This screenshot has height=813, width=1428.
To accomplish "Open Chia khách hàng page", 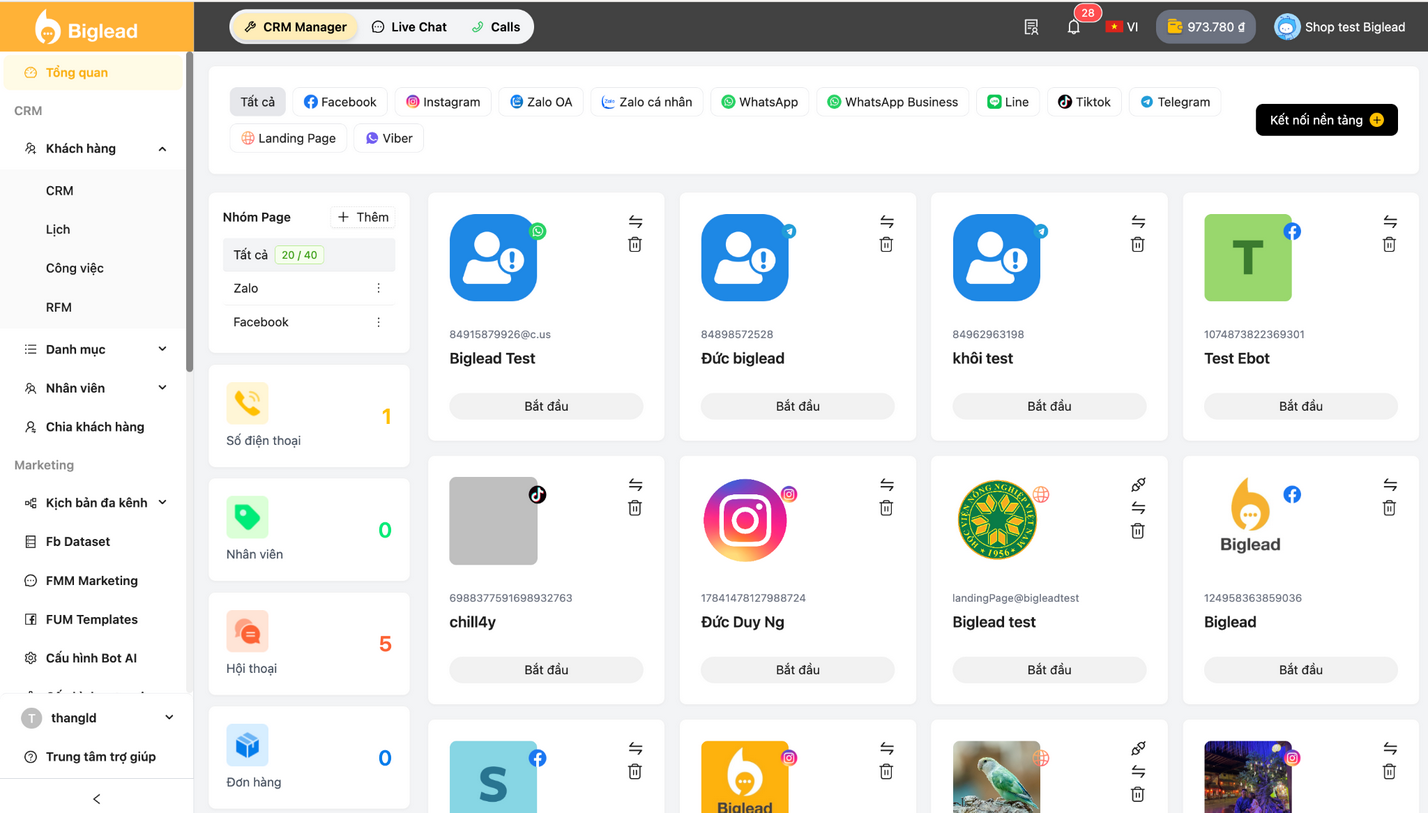I will [x=94, y=427].
